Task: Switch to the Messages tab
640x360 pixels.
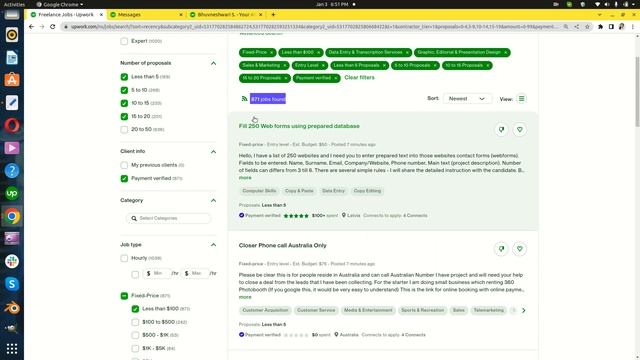Action: coord(145,15)
